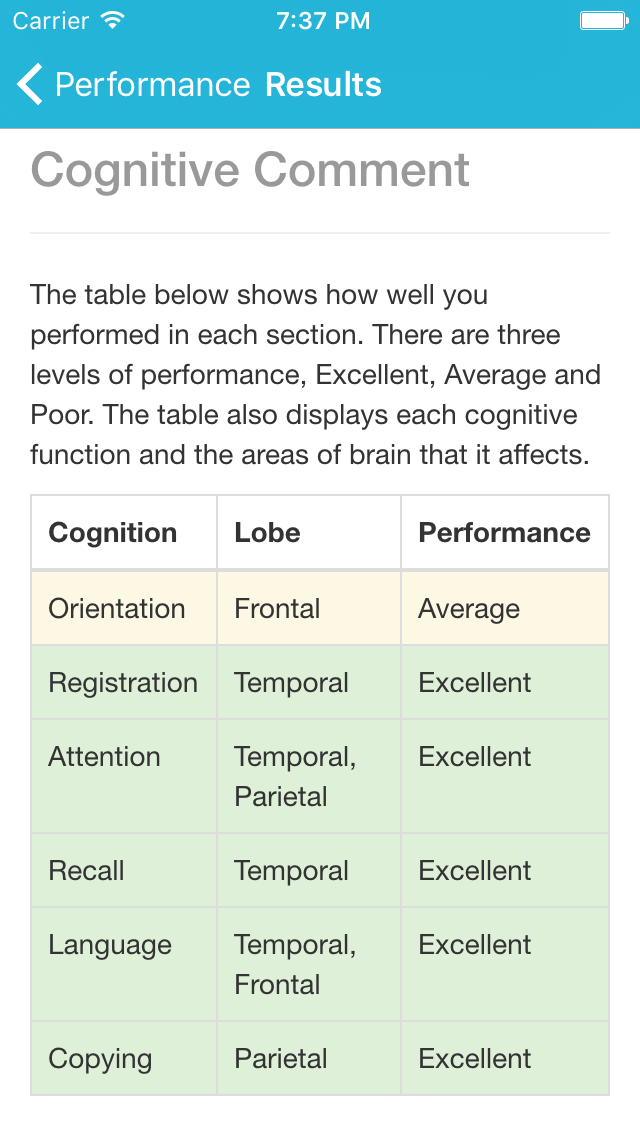
Task: Tap the Temporal, Frontal lobe cell
Action: [x=295, y=964]
